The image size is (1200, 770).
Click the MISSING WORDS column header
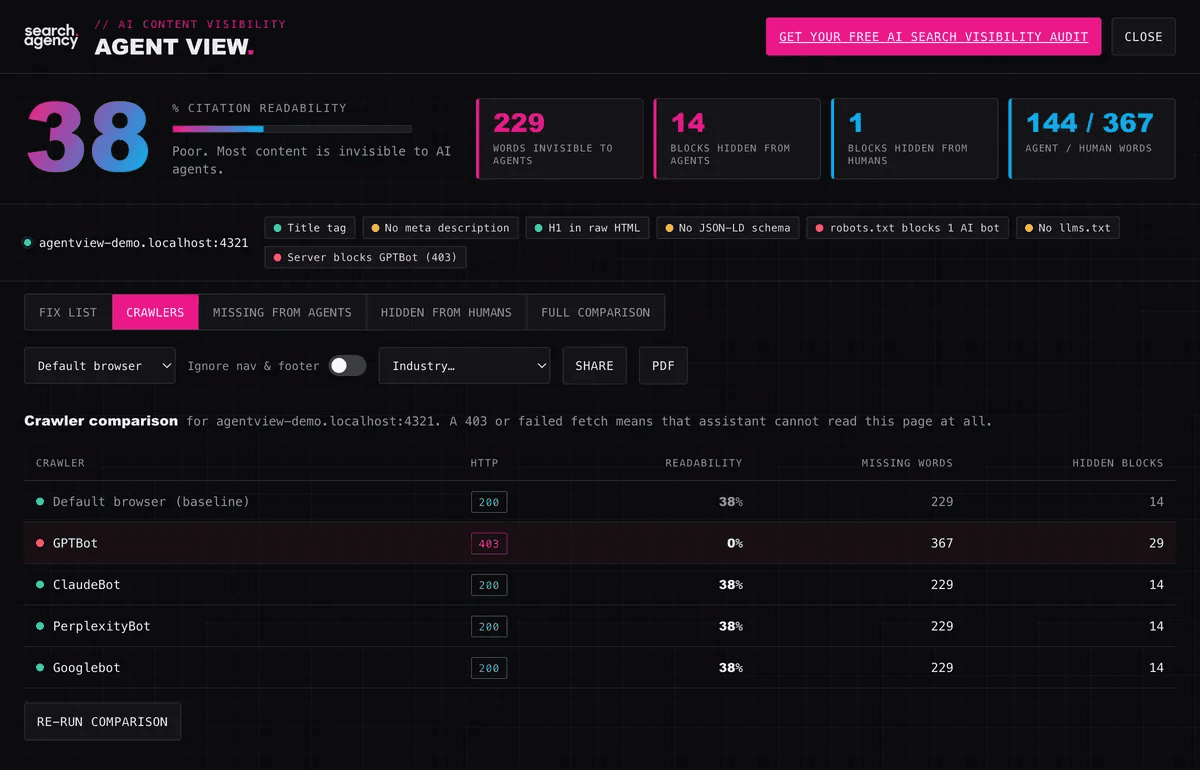point(907,463)
